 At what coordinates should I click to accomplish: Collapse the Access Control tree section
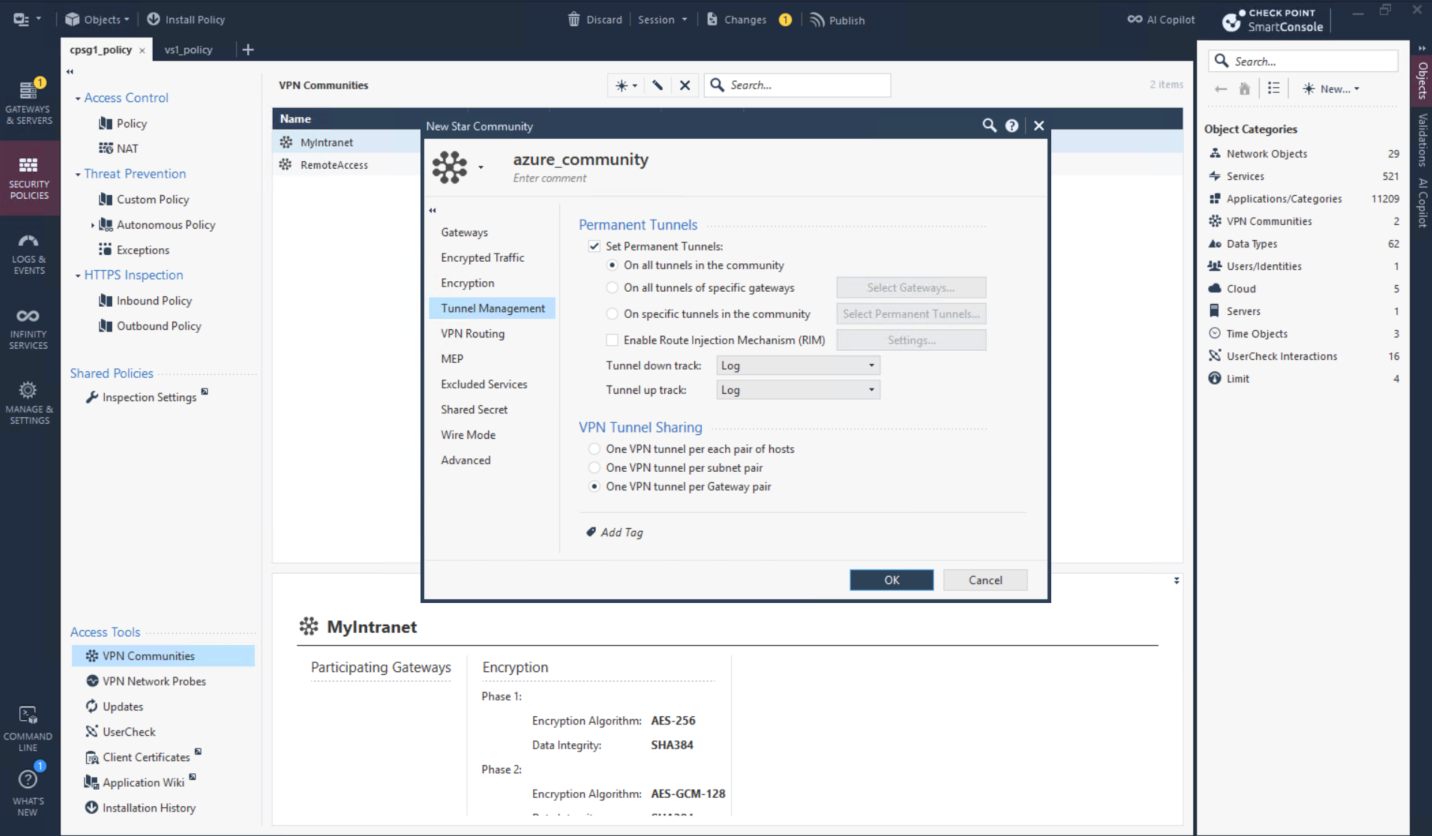pyautogui.click(x=78, y=98)
